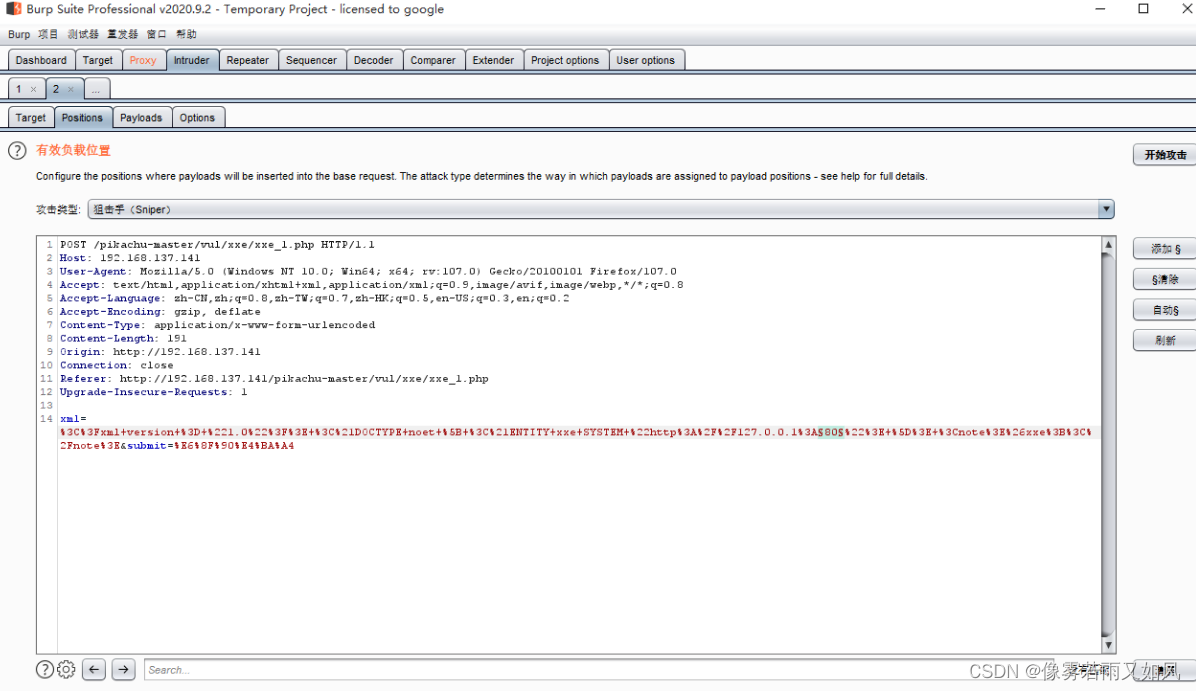Screen dimensions: 1196x691
Task: Click the §清除 clear markers button
Action: (1165, 279)
